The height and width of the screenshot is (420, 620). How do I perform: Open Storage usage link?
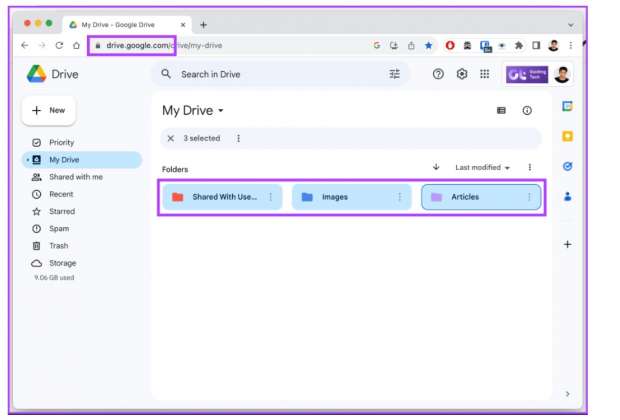[62, 263]
